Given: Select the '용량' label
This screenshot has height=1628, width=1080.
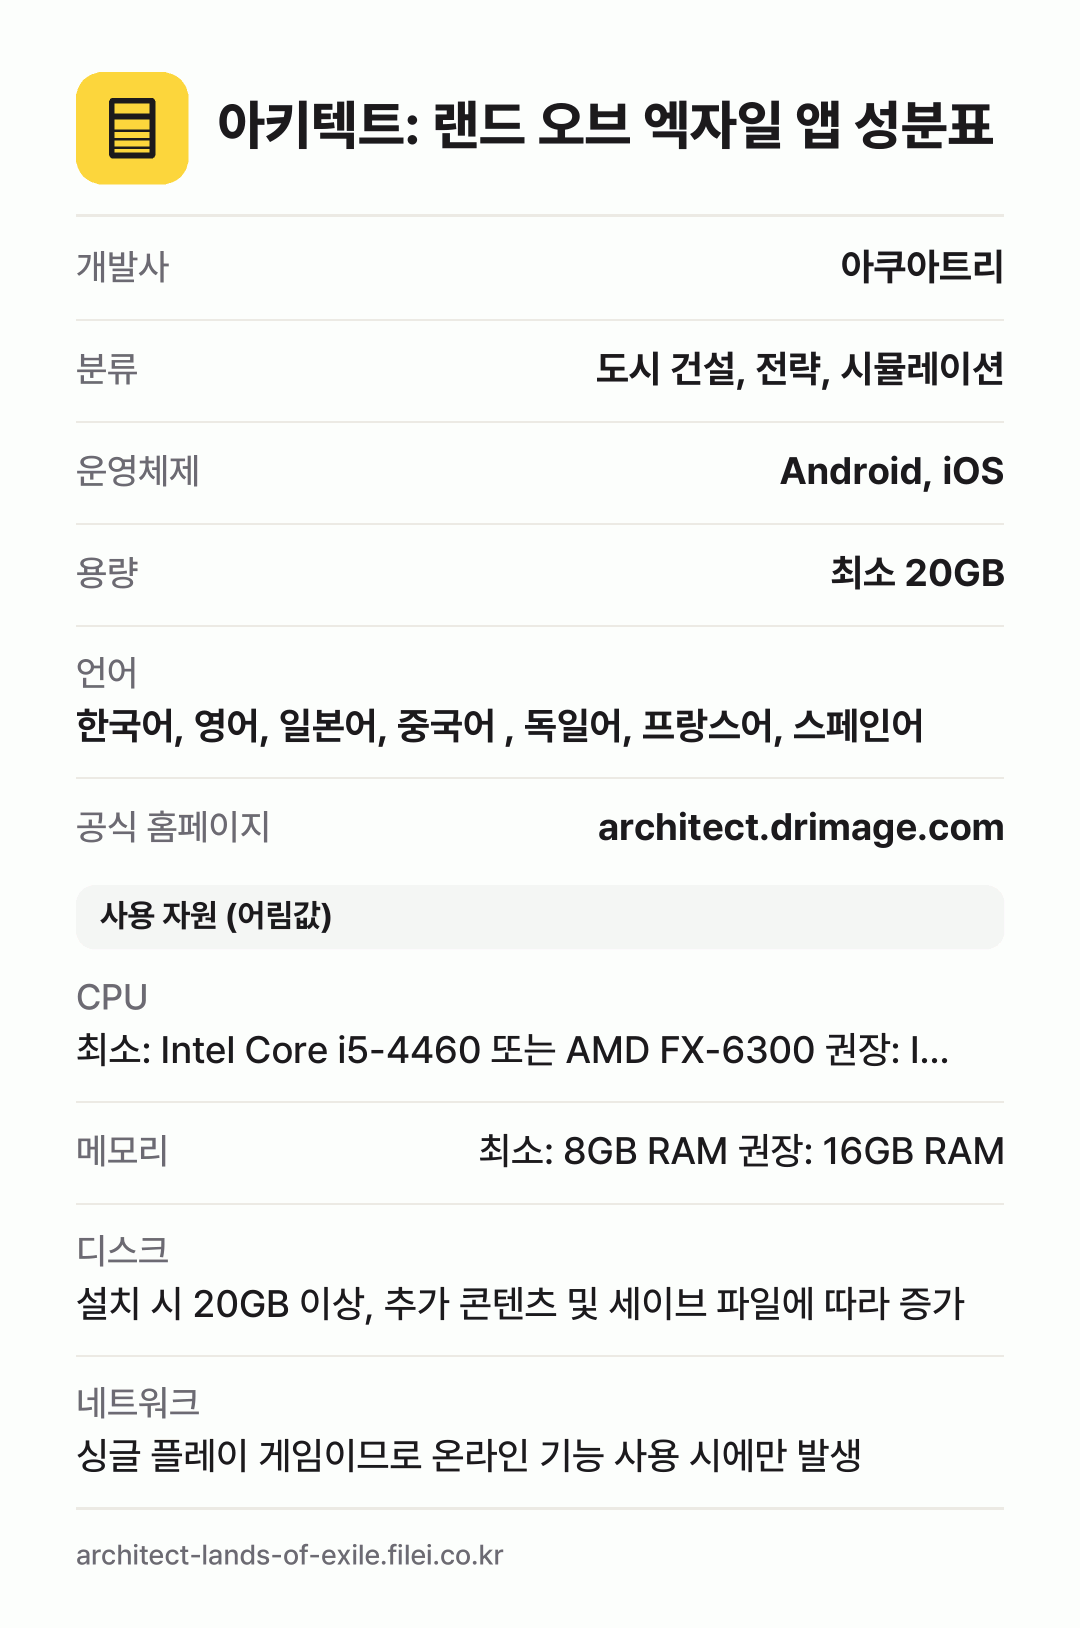Looking at the screenshot, I should (x=107, y=574).
